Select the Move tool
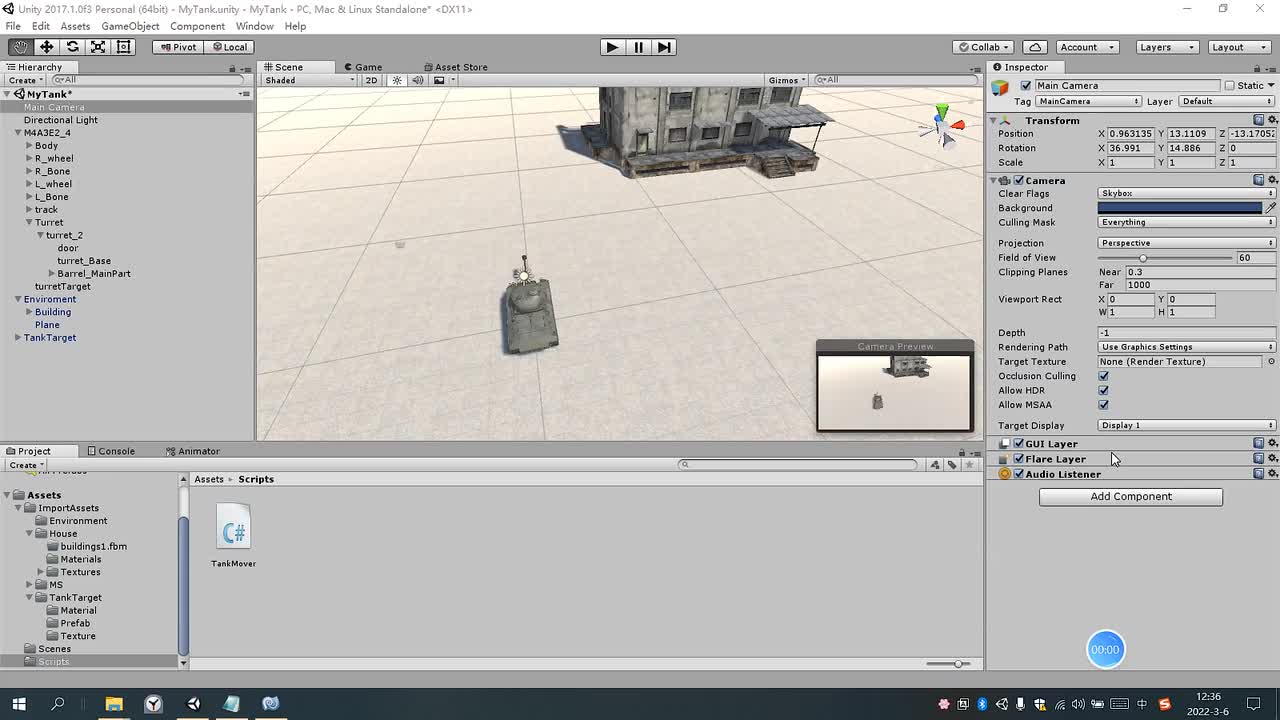This screenshot has height=720, width=1280. coord(46,47)
